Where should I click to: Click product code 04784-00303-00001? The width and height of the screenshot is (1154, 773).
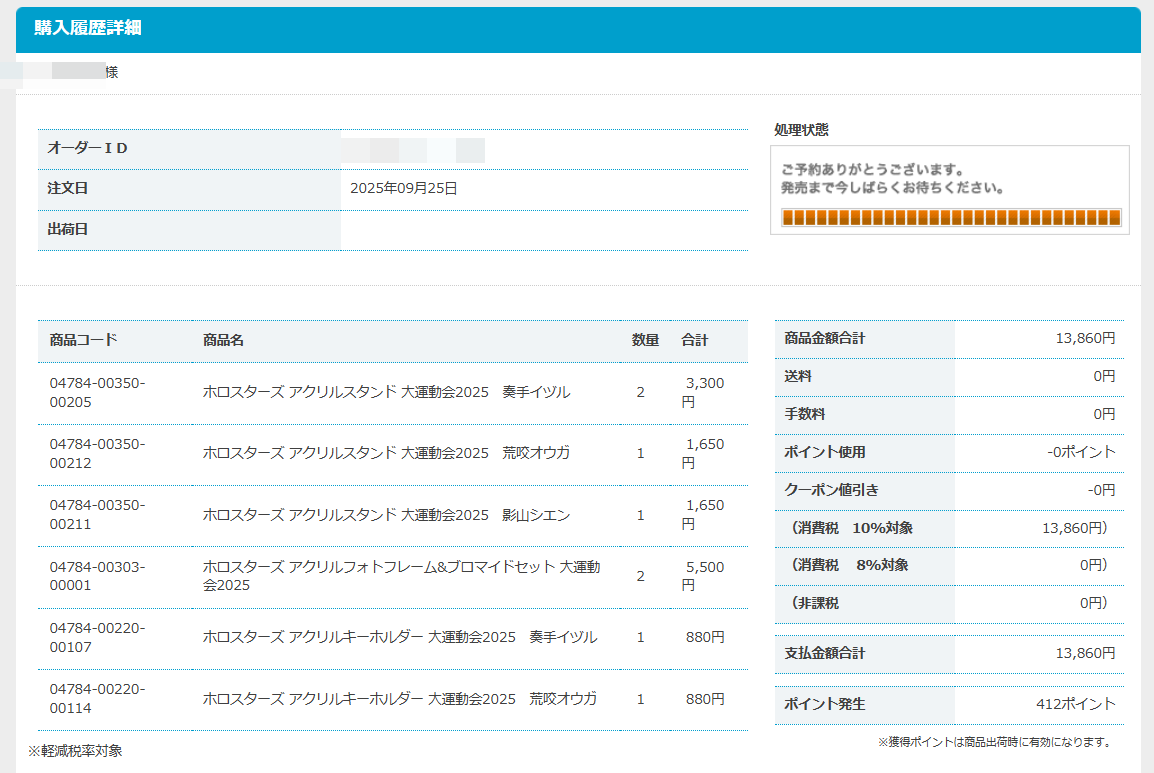pyautogui.click(x=97, y=576)
